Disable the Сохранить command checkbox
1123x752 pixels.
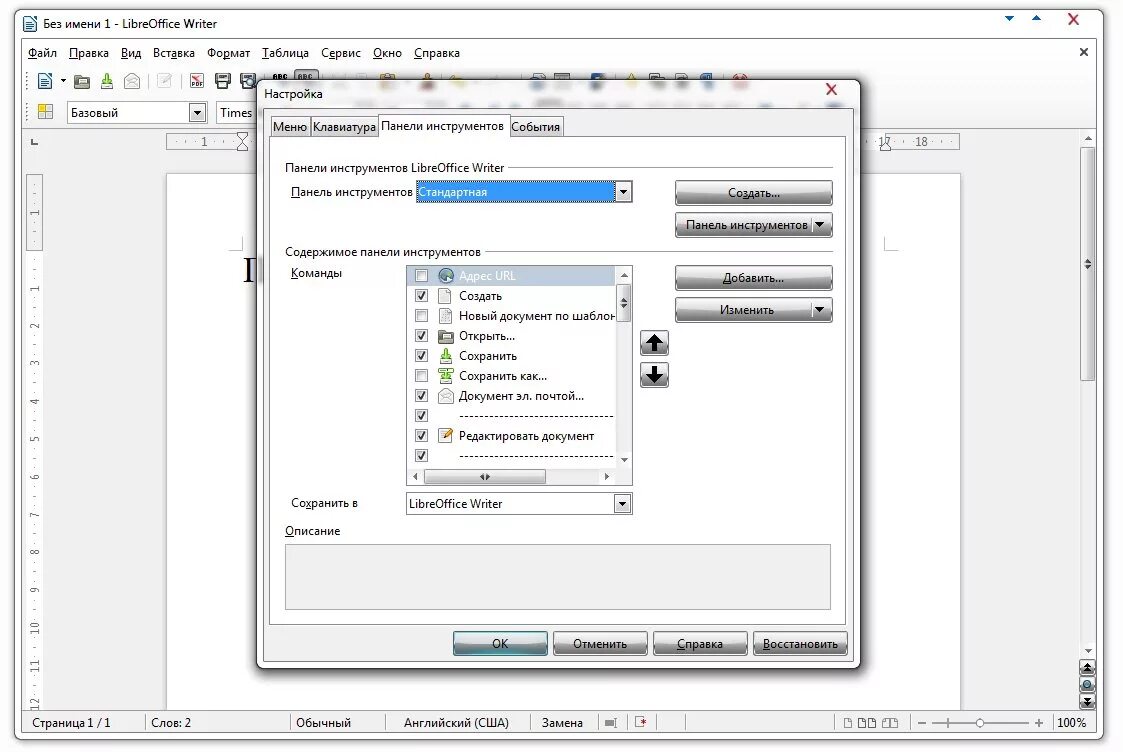[422, 355]
